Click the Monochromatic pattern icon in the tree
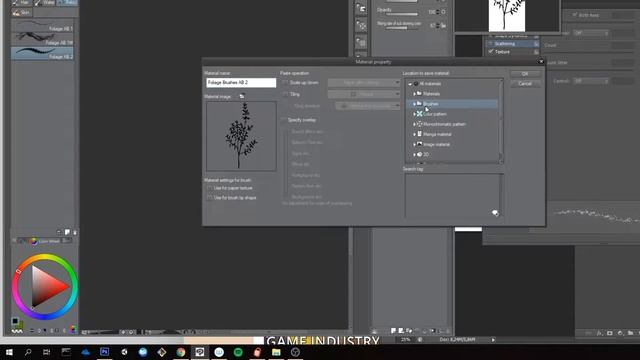Screen dimensions: 640x360 [419, 124]
